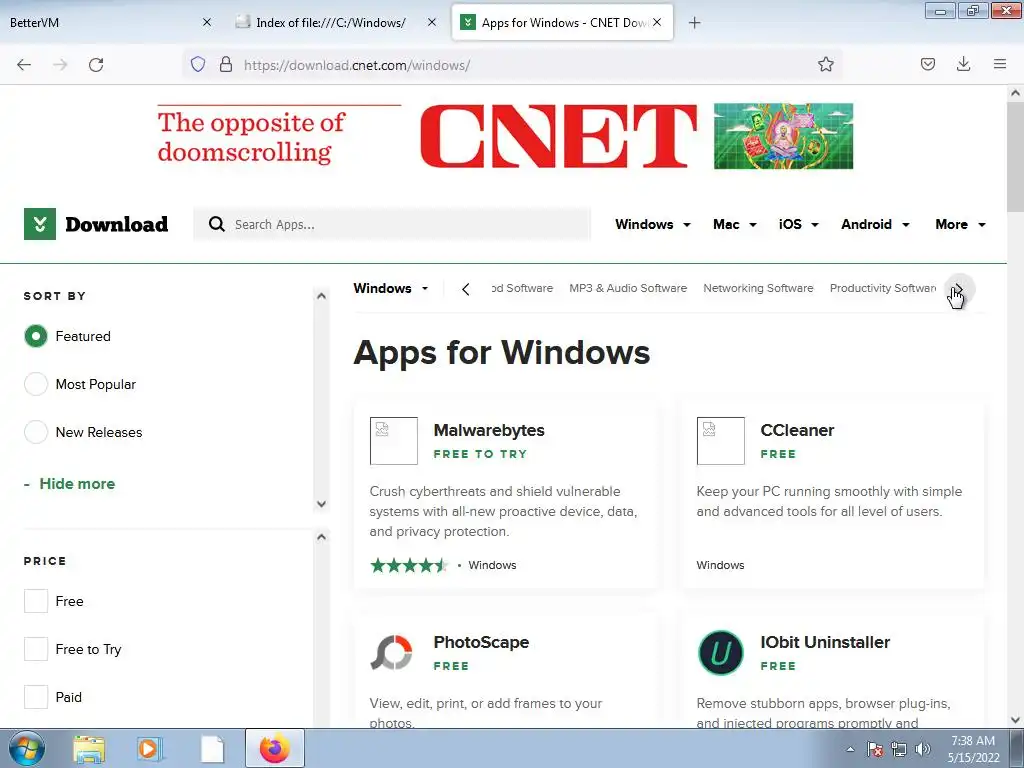Screen dimensions: 1024x768
Task: Click the site security padlock icon
Action: (226, 64)
